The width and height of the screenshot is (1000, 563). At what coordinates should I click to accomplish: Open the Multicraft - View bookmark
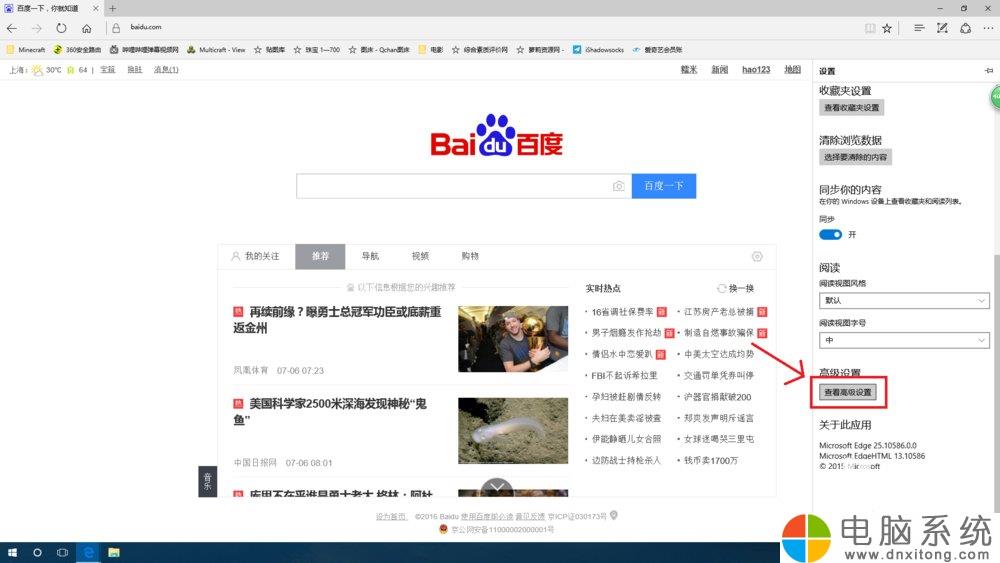(x=216, y=50)
